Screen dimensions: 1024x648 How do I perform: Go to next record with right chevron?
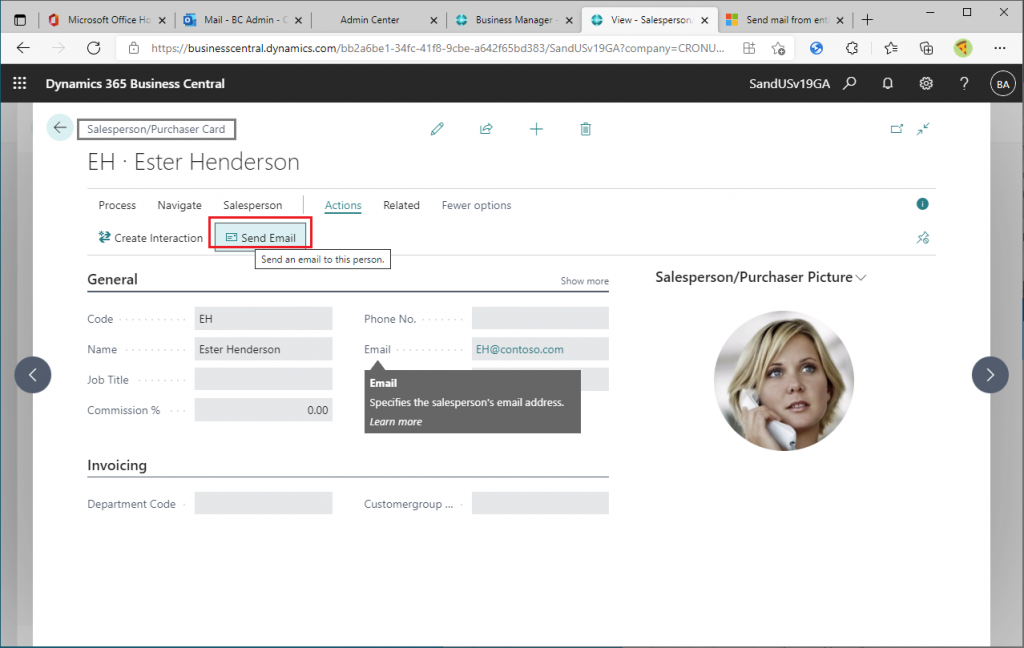(x=990, y=374)
